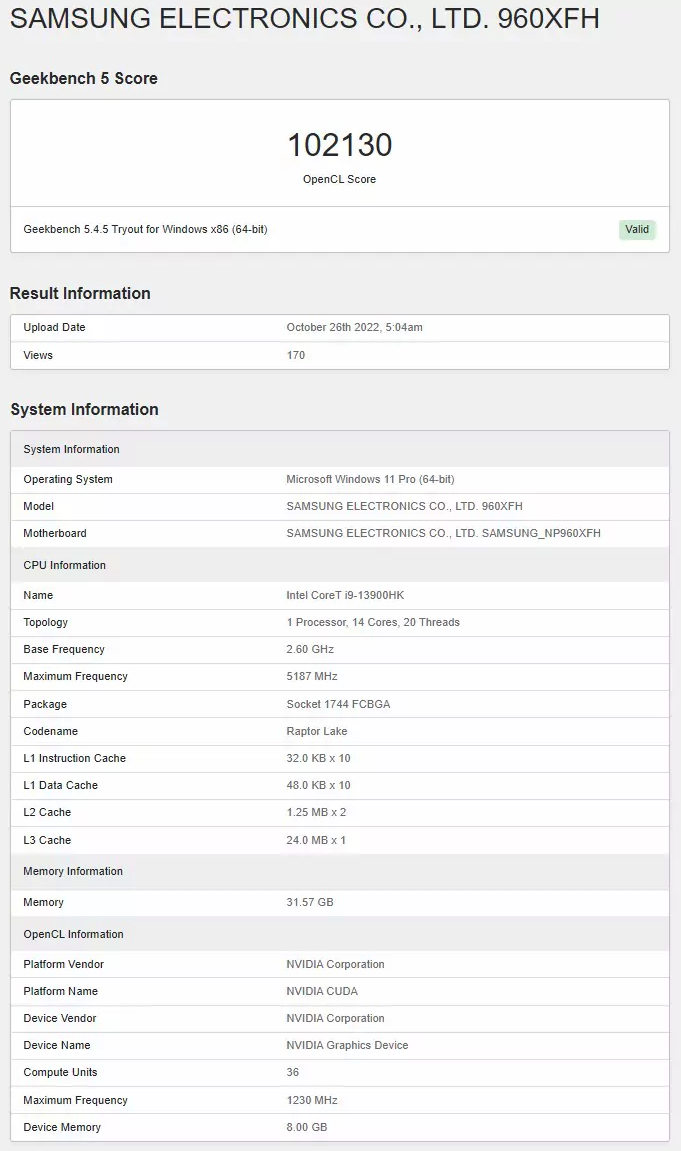Click the Device Name label
The height and width of the screenshot is (1151, 681).
57,1047
